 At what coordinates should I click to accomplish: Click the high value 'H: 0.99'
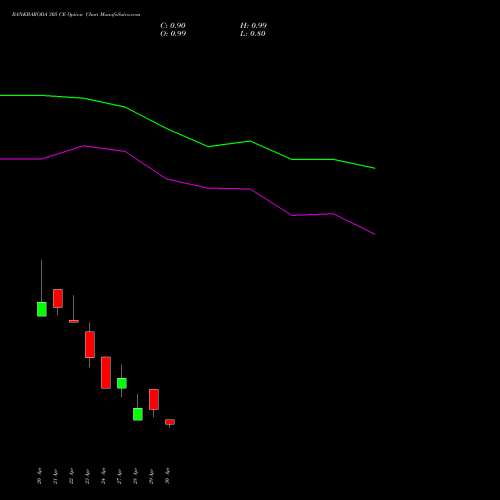point(253,25)
